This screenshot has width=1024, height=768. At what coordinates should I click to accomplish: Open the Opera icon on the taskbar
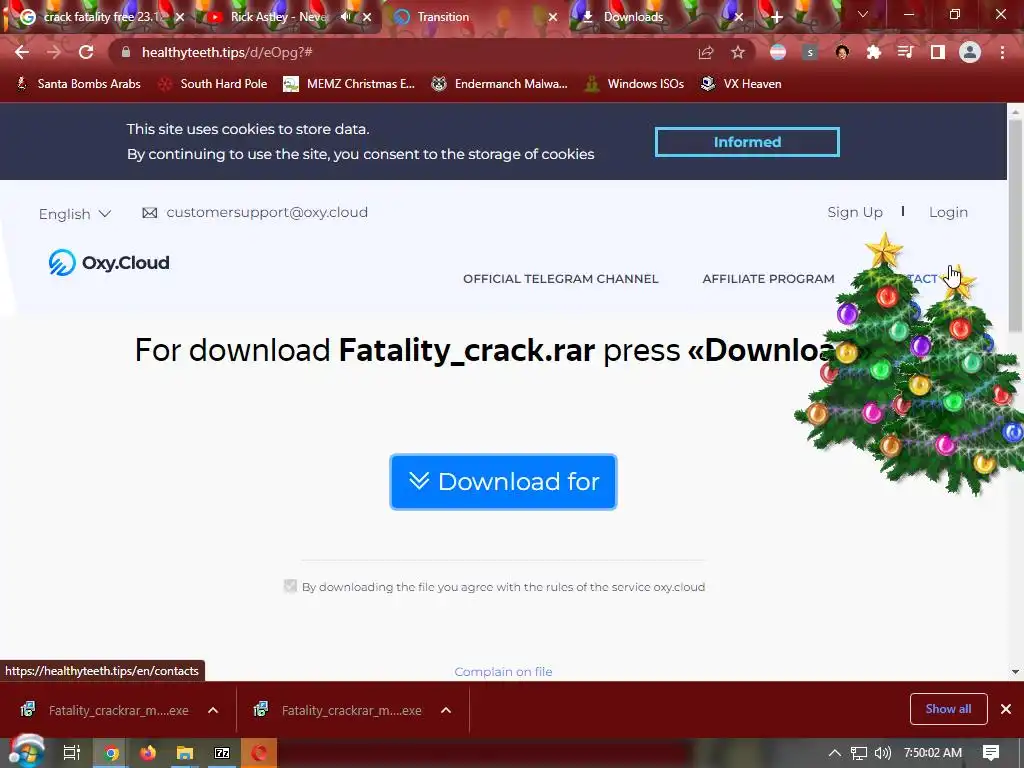tap(259, 753)
